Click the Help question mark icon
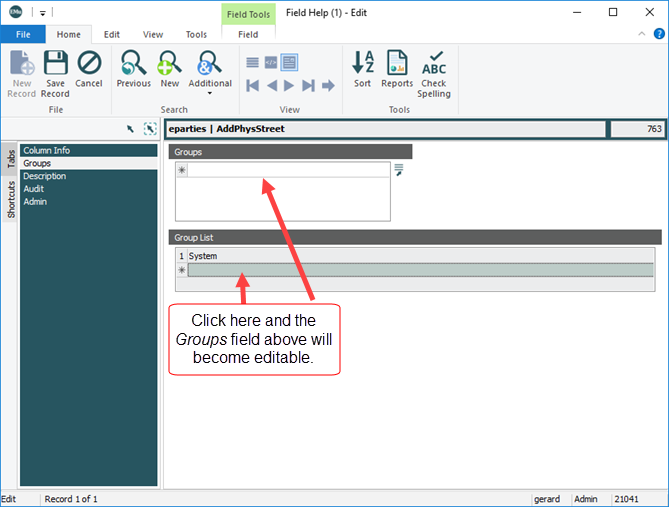 click(x=658, y=34)
